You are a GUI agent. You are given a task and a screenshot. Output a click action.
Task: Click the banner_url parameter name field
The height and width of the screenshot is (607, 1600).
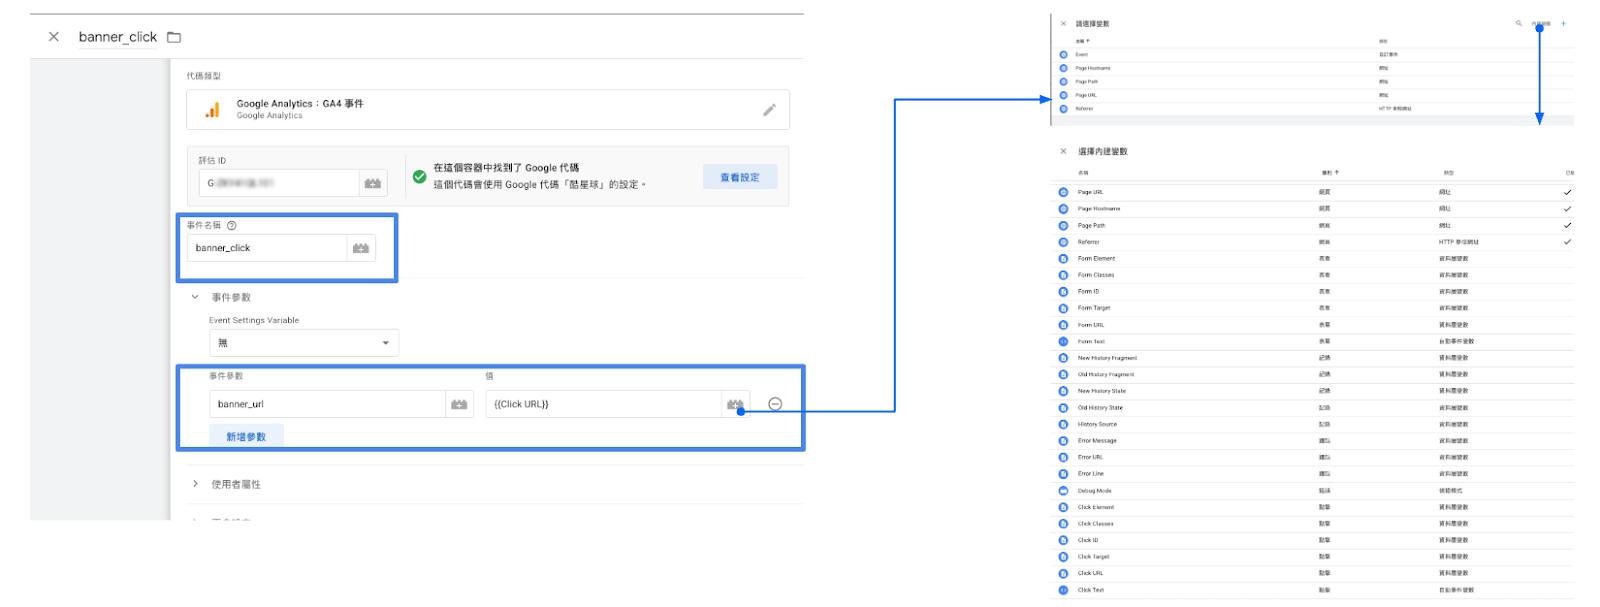(326, 404)
